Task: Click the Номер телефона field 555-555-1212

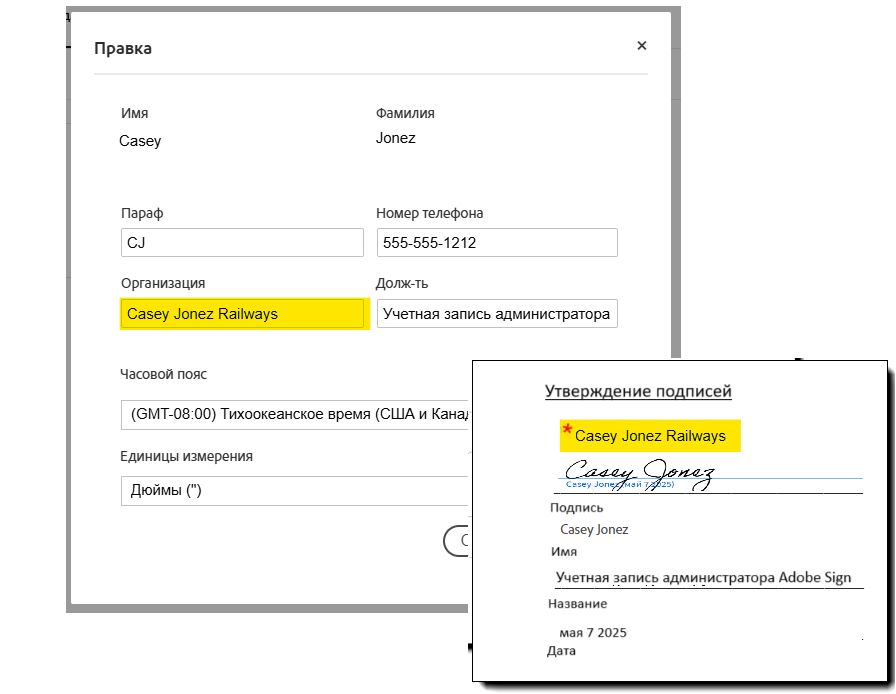Action: pyautogui.click(x=497, y=242)
